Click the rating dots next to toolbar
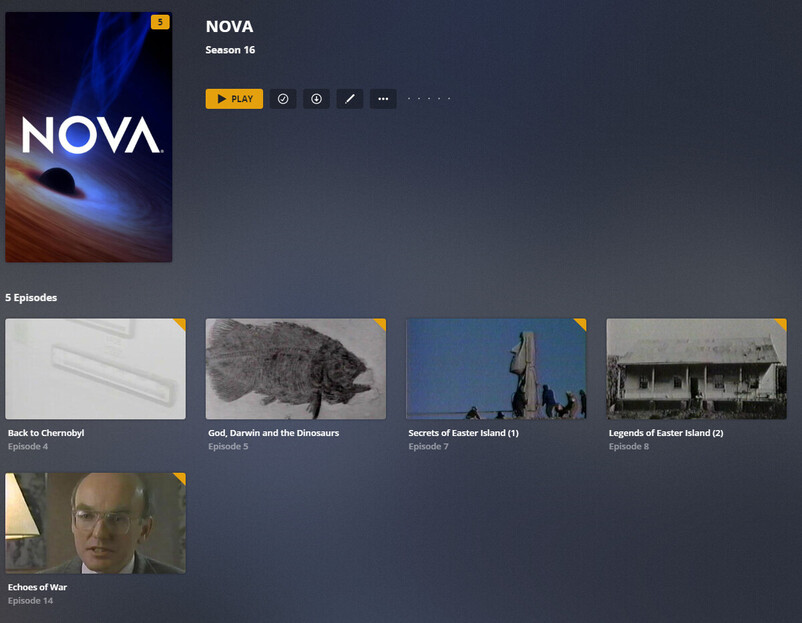This screenshot has height=623, width=802. click(429, 99)
